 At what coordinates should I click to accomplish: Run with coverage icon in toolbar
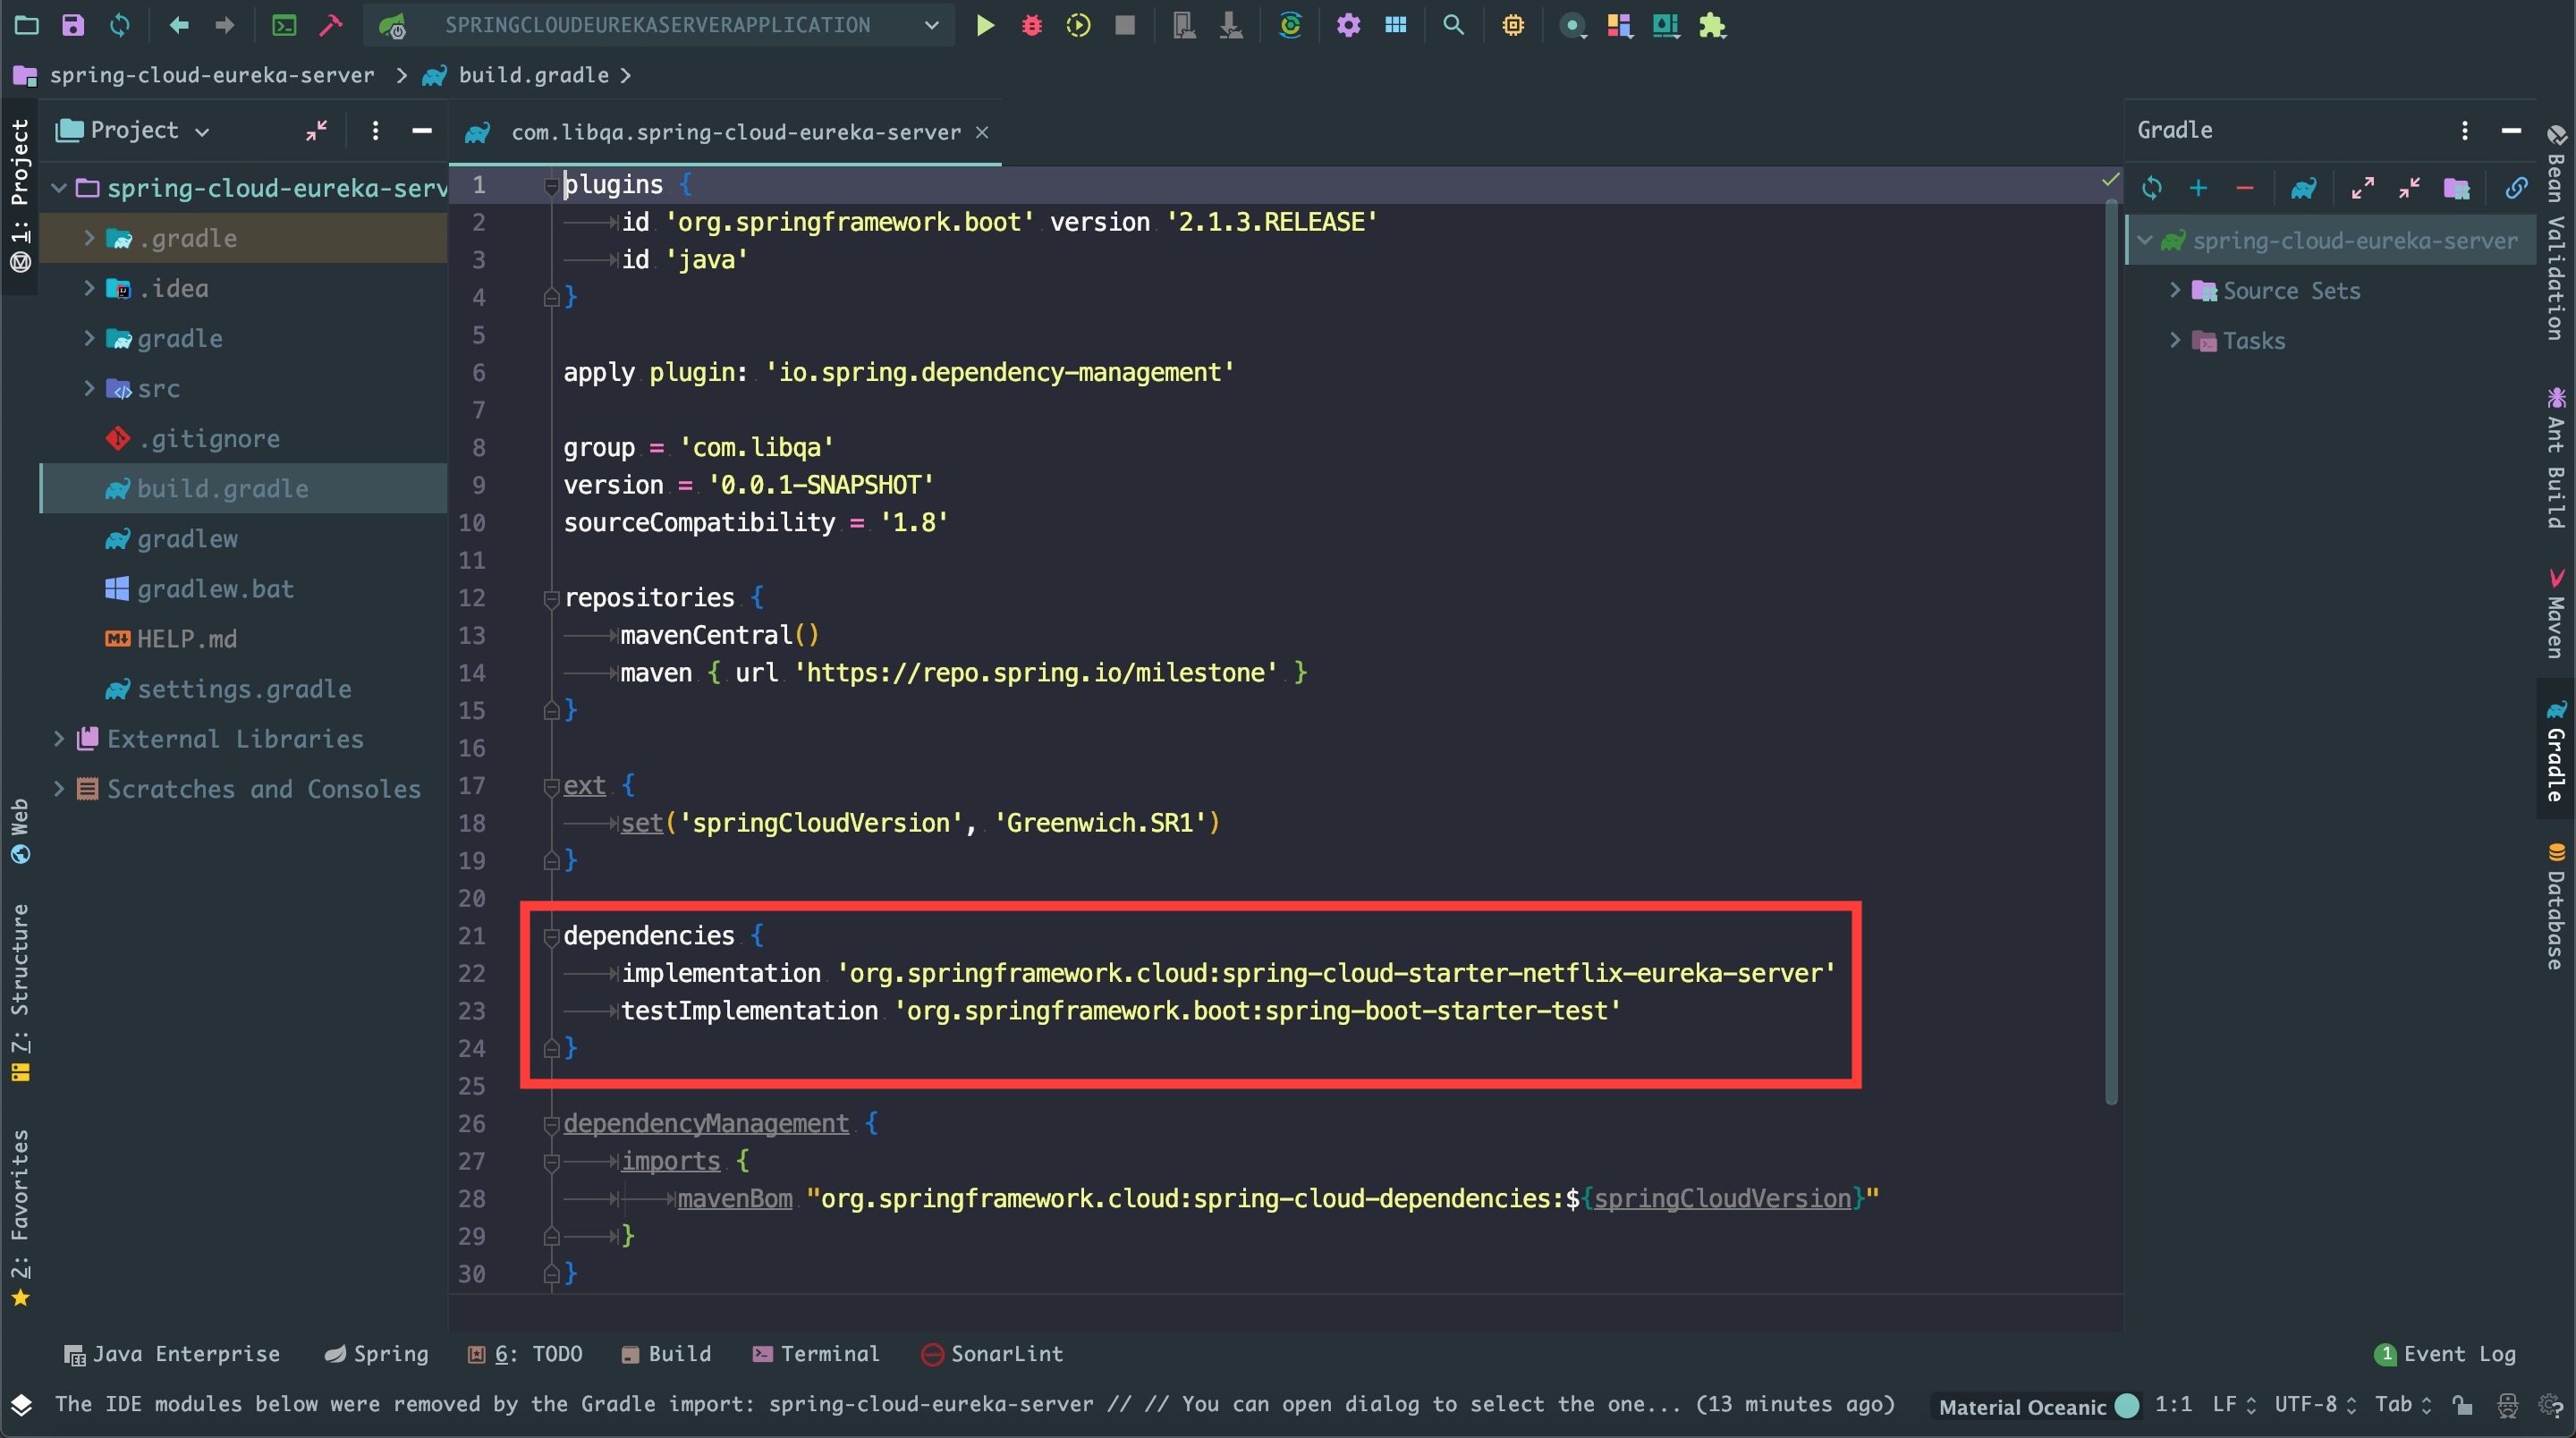coord(1078,25)
